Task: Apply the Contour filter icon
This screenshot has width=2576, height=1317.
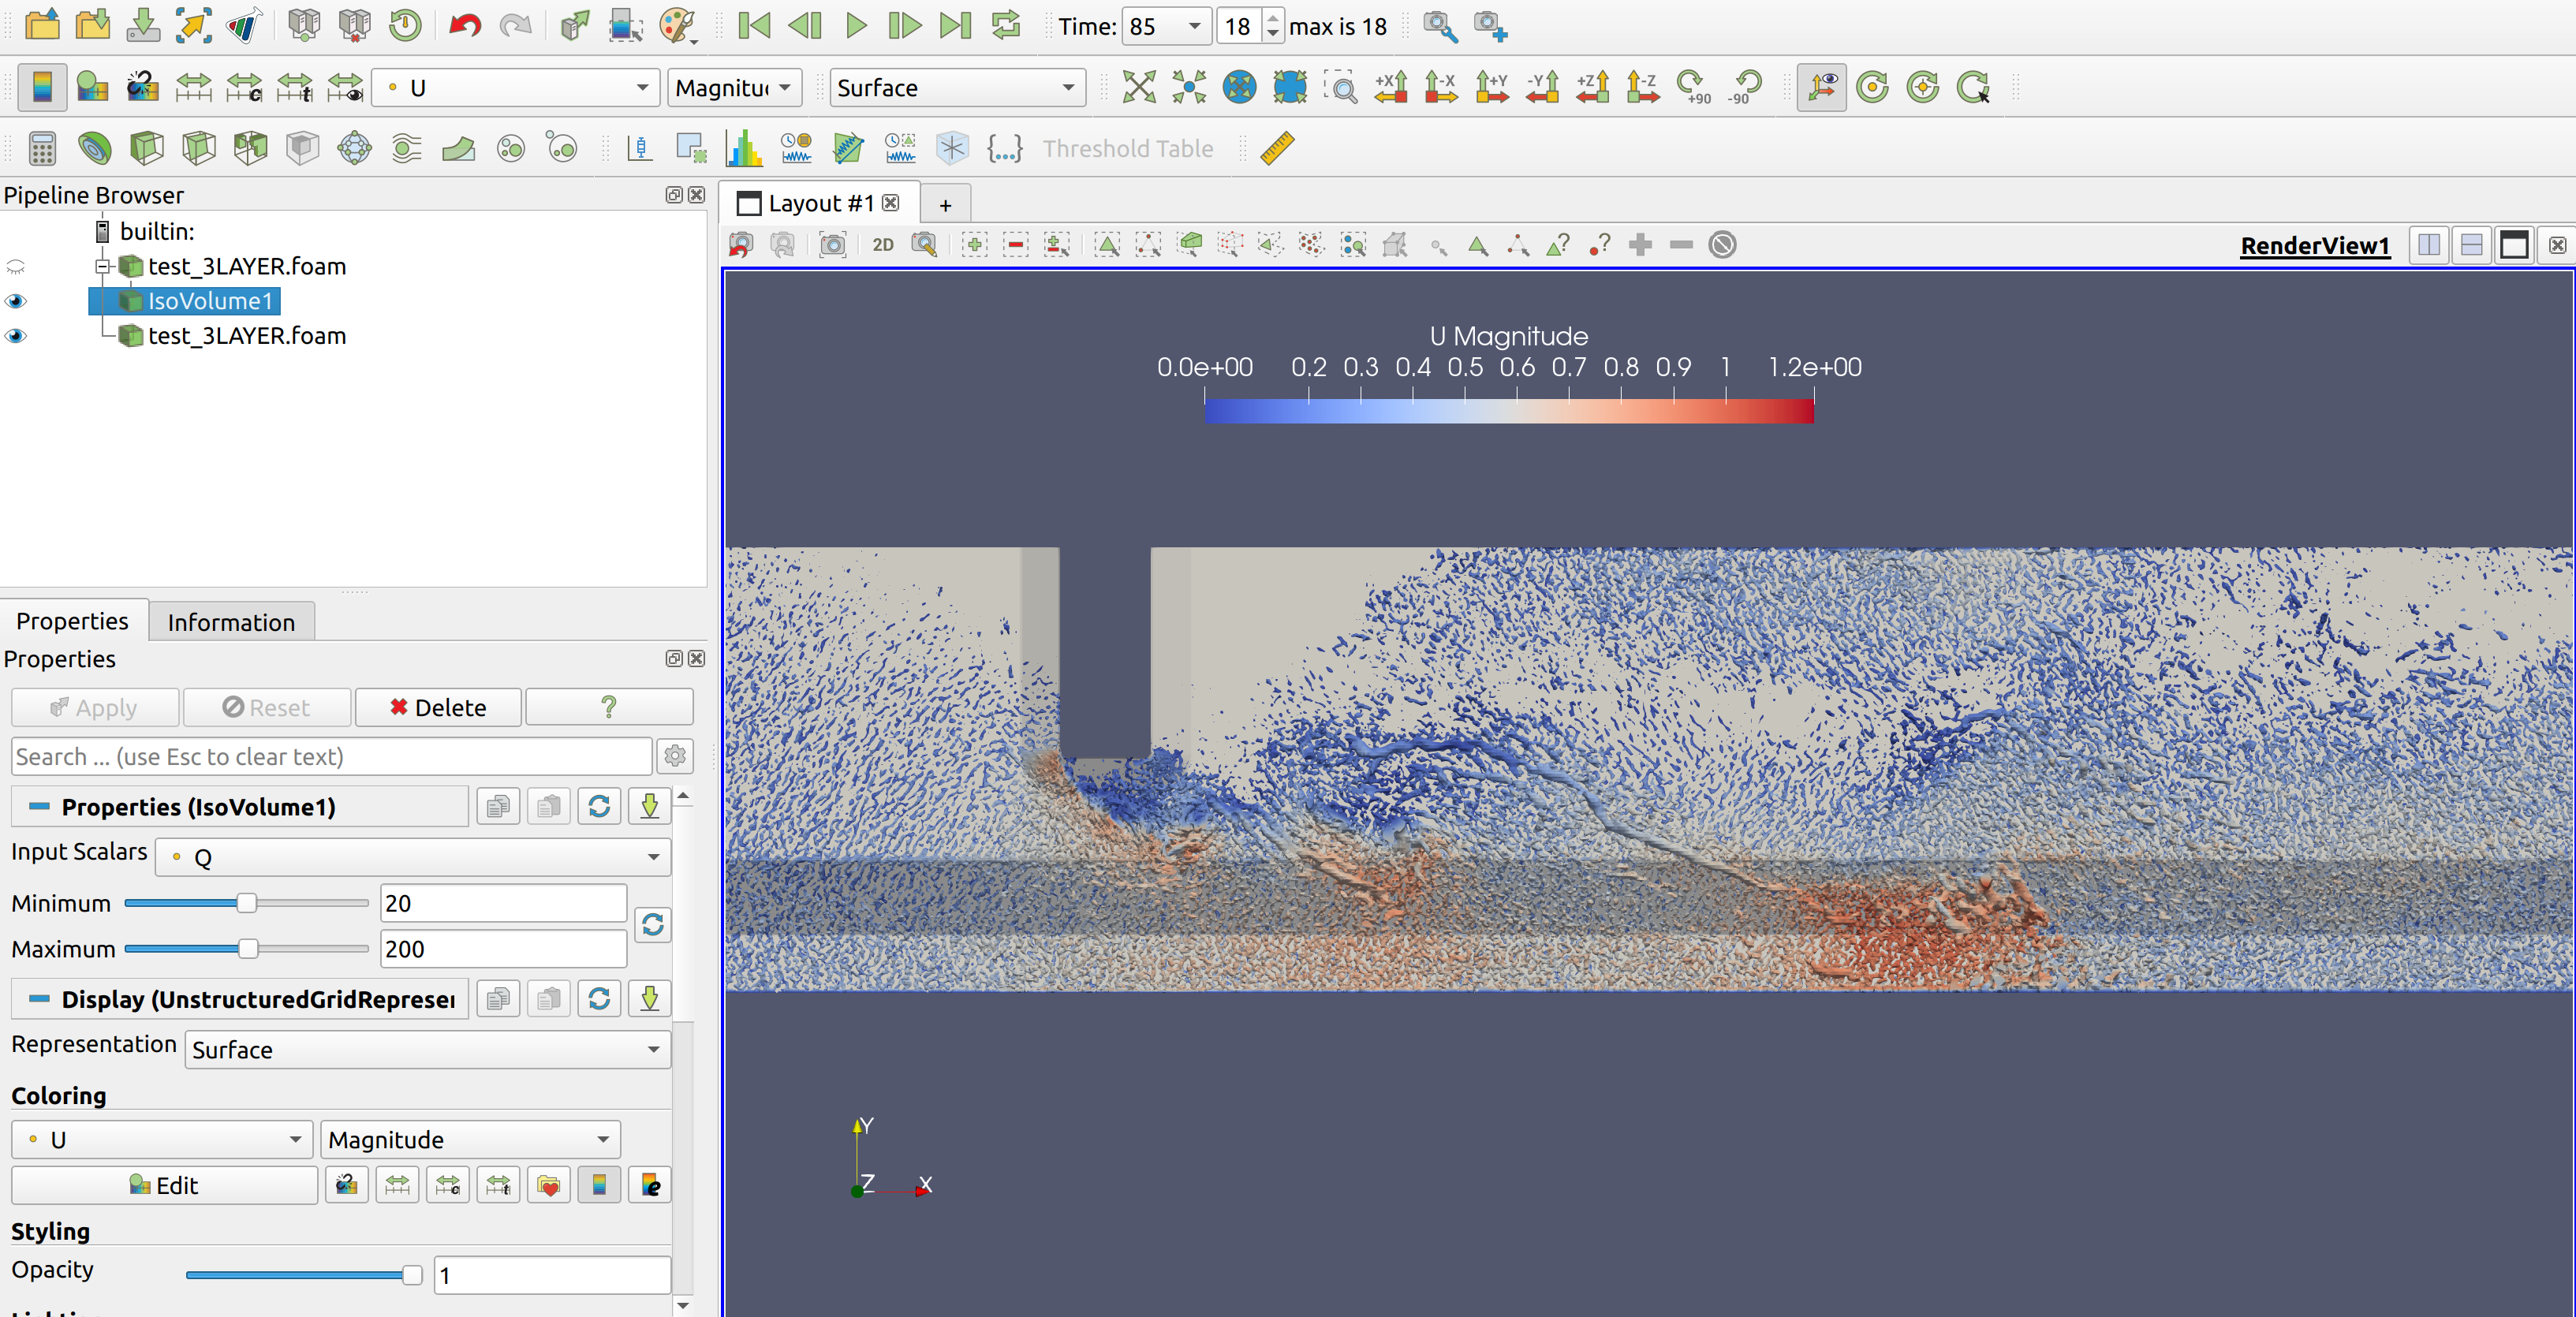Action: (94, 149)
